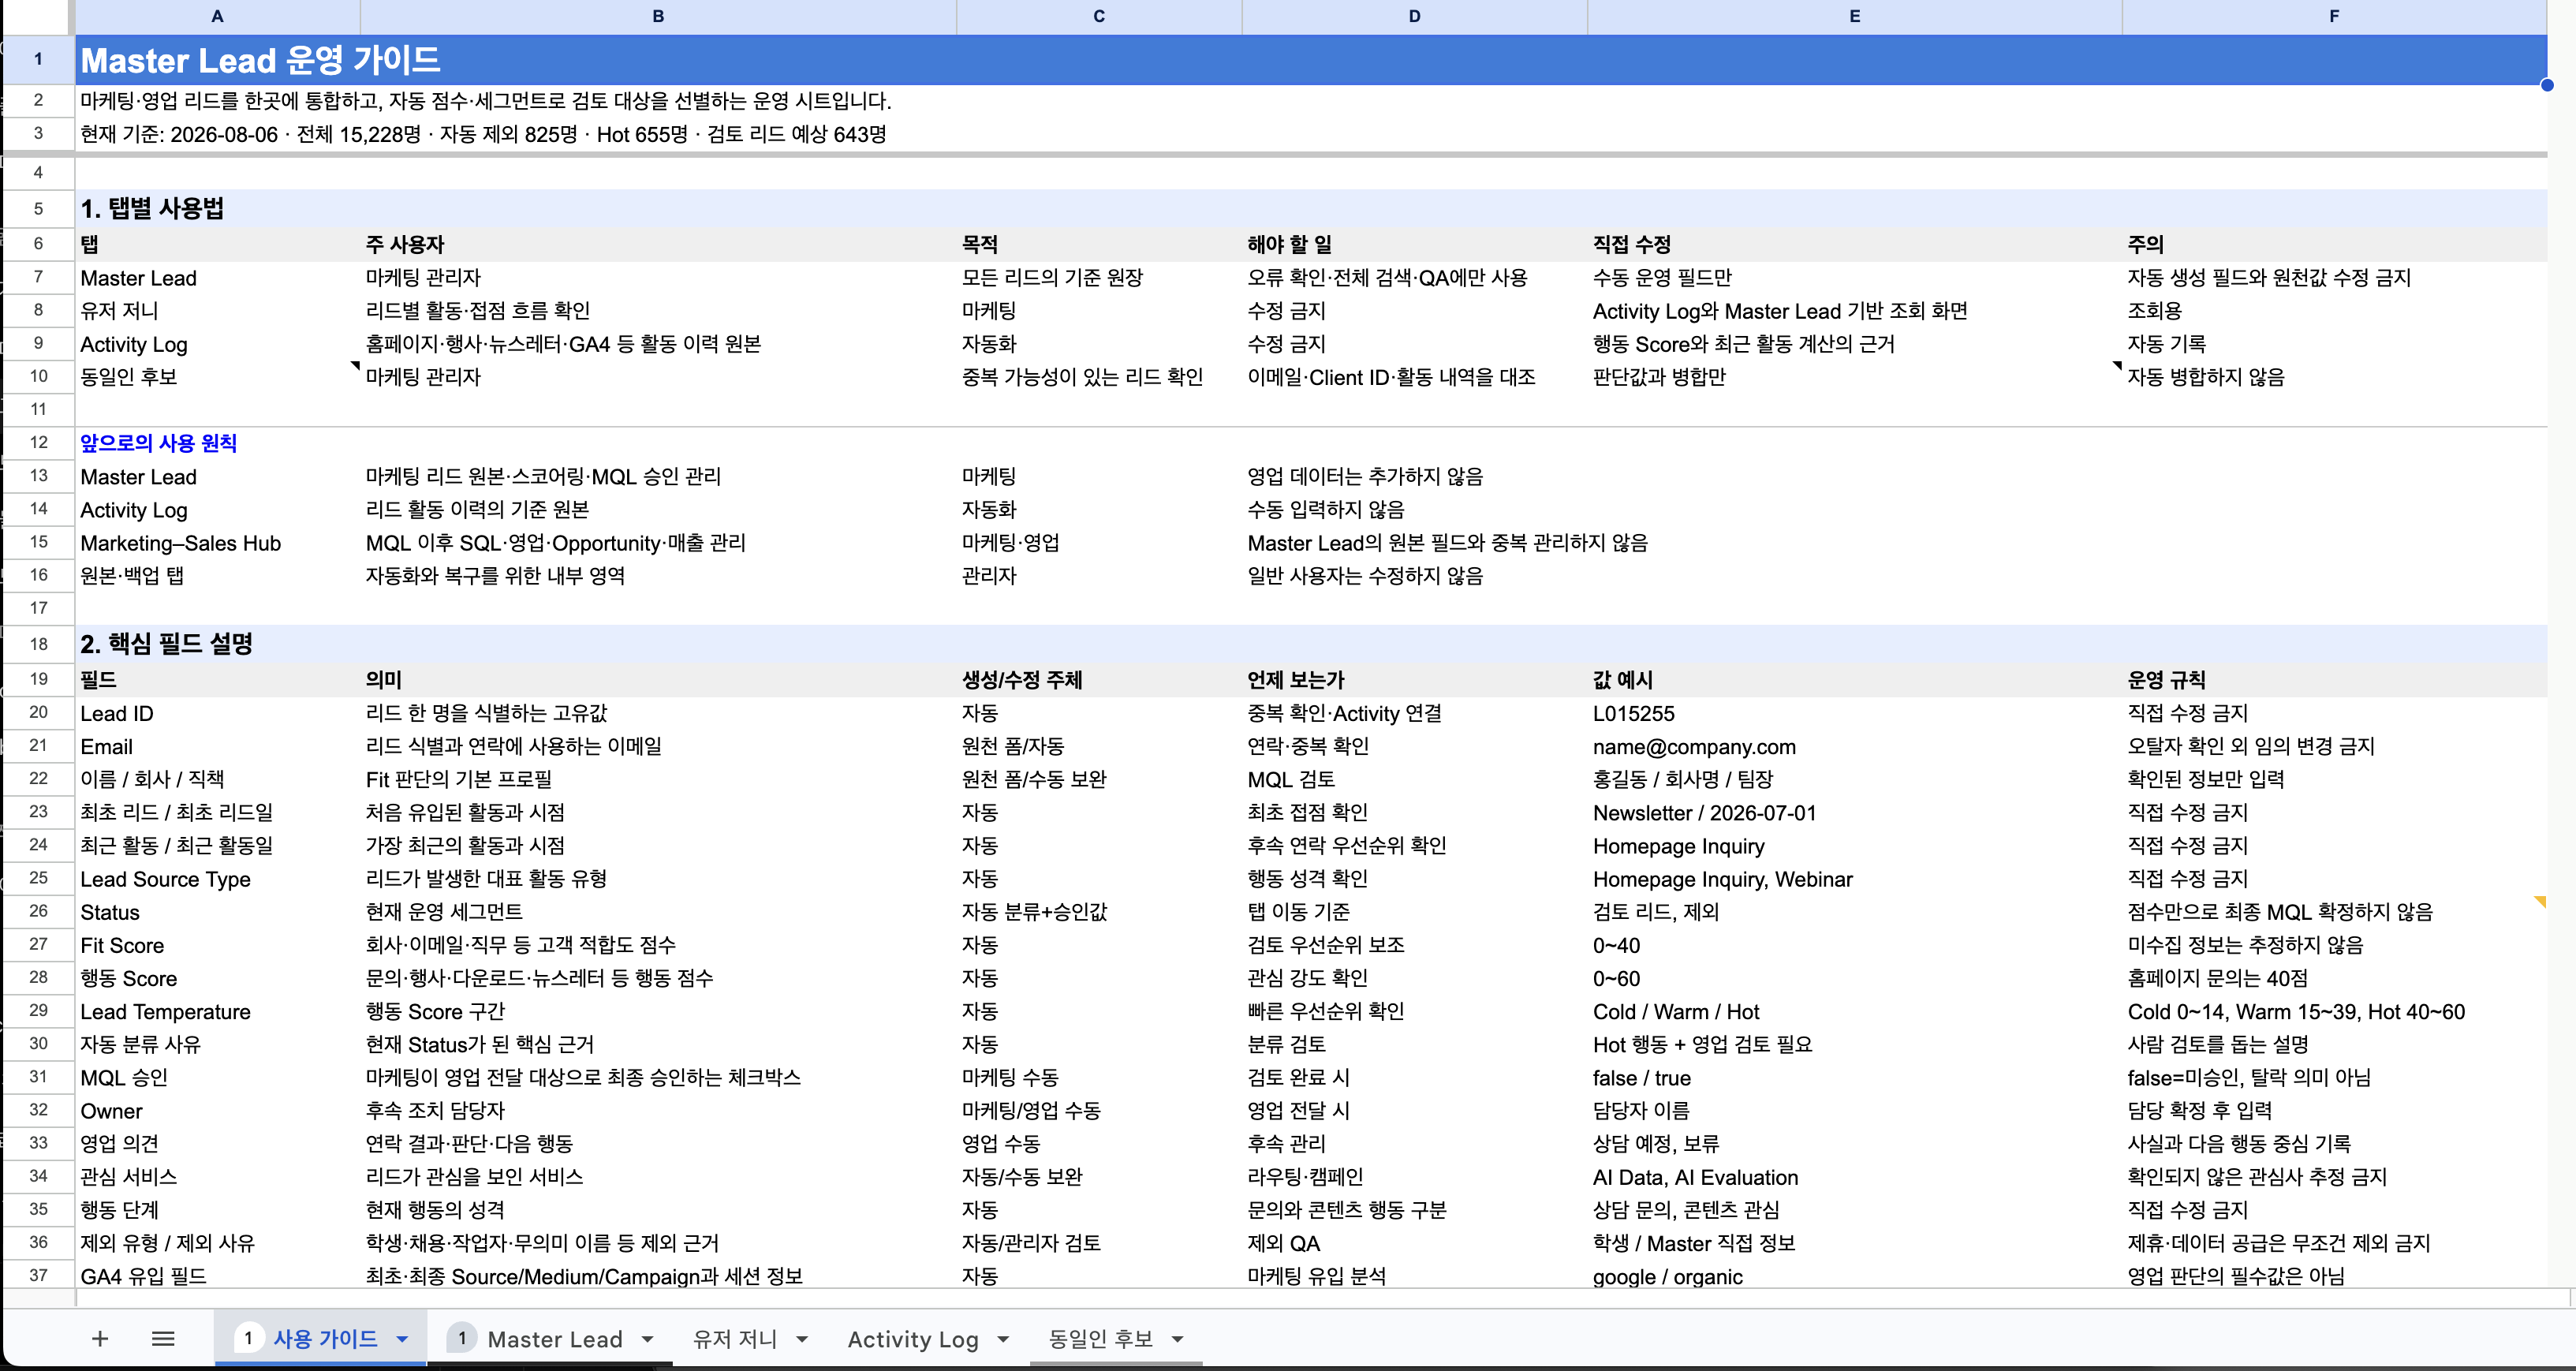Select column C header

[1099, 16]
